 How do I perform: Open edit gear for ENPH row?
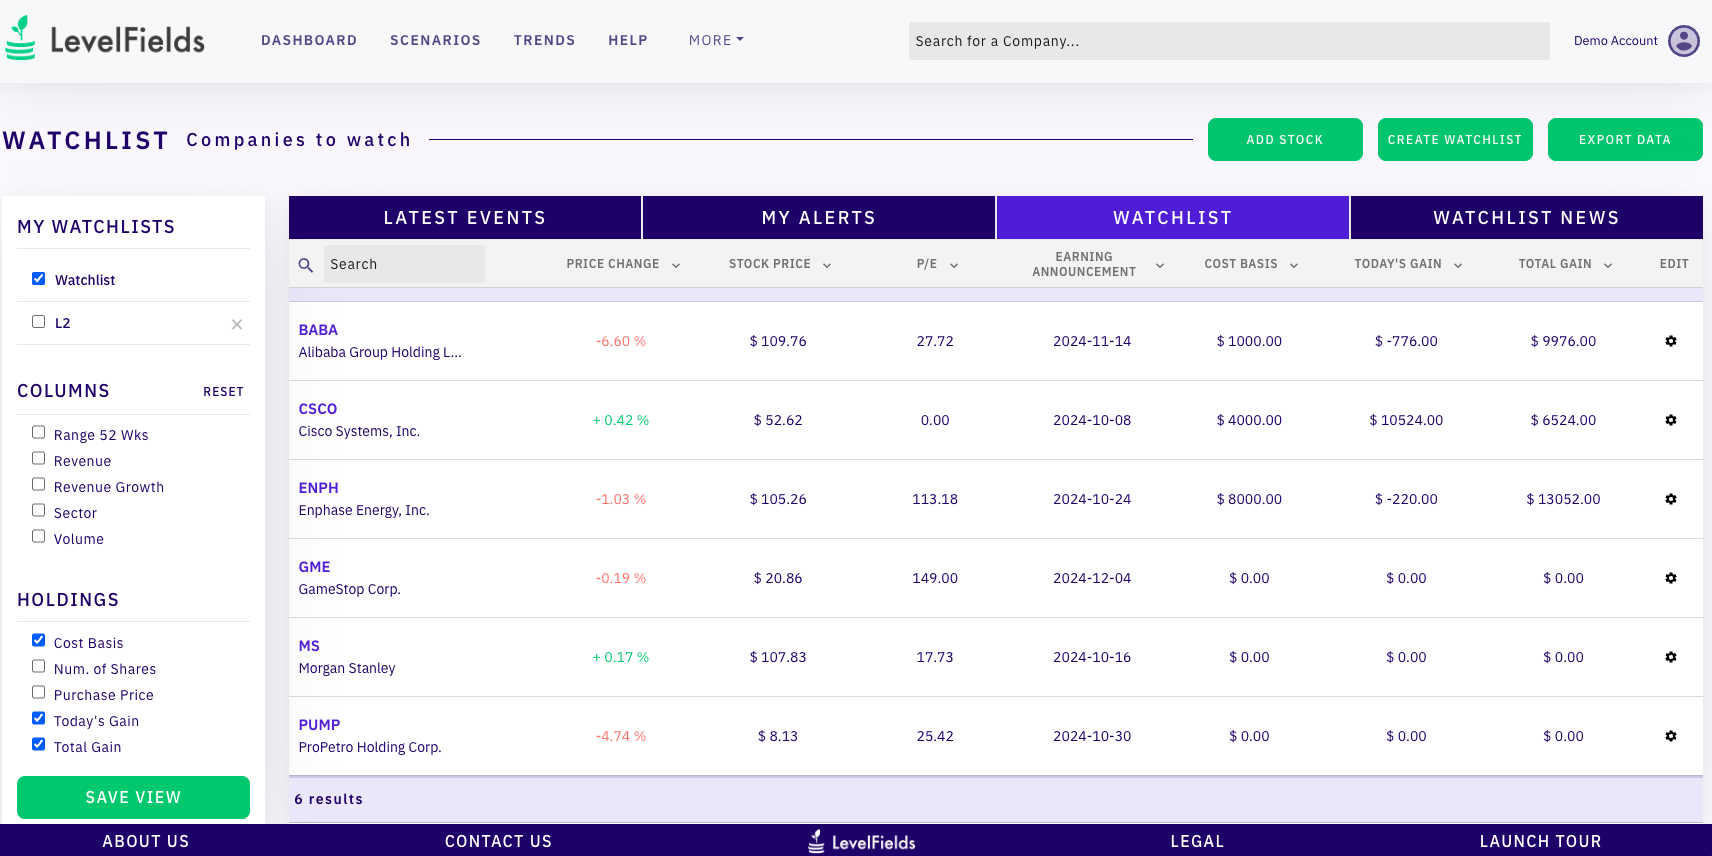(x=1671, y=499)
